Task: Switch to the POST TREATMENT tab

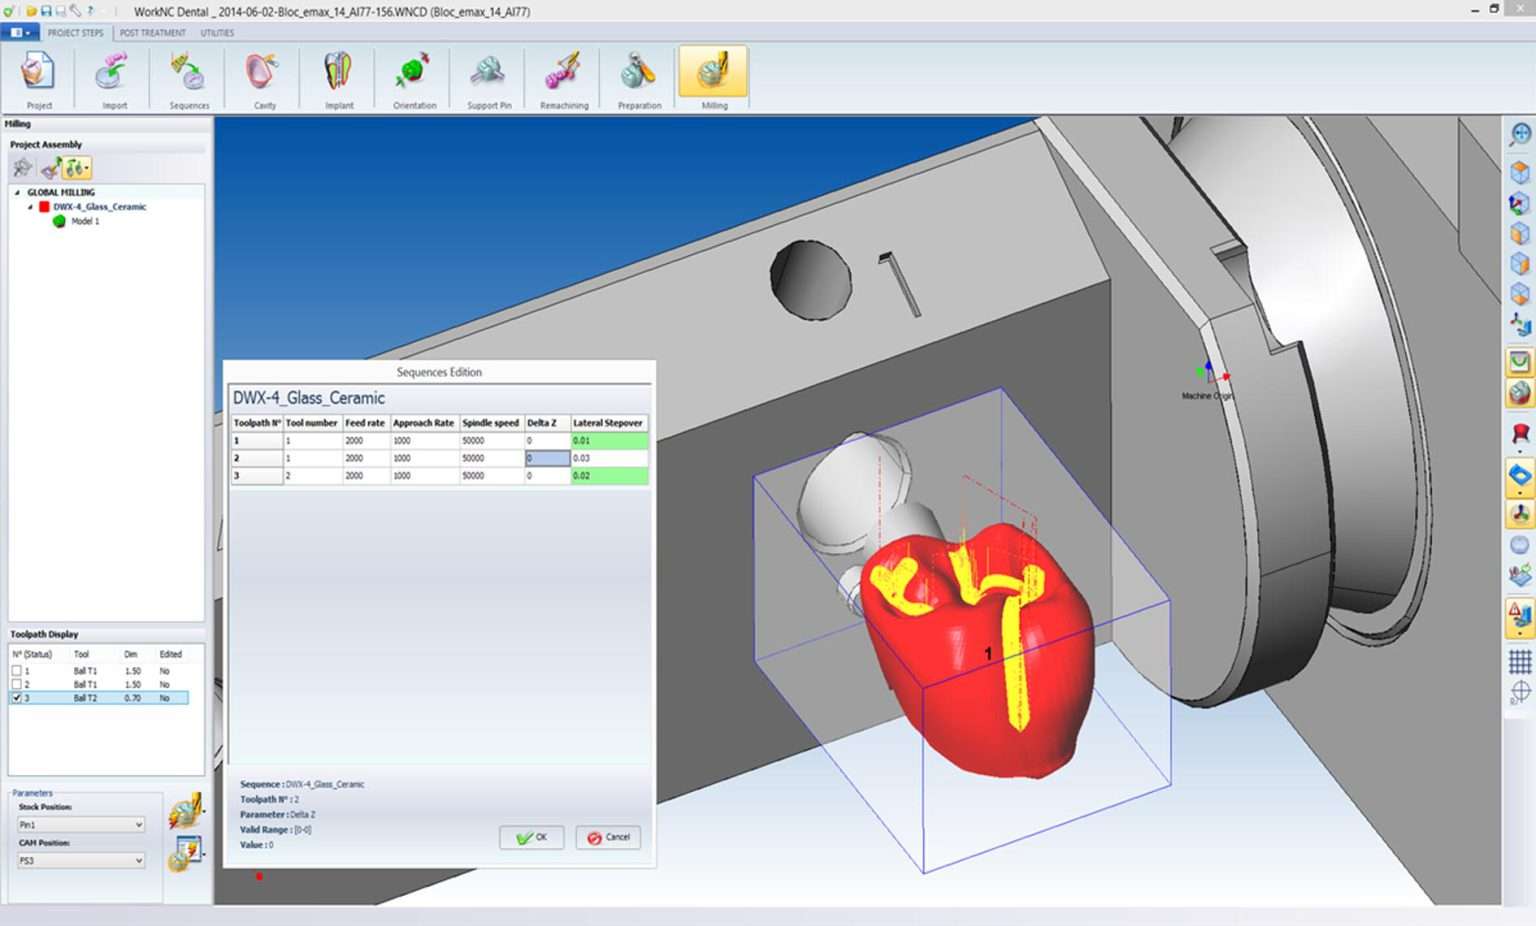Action: (152, 32)
